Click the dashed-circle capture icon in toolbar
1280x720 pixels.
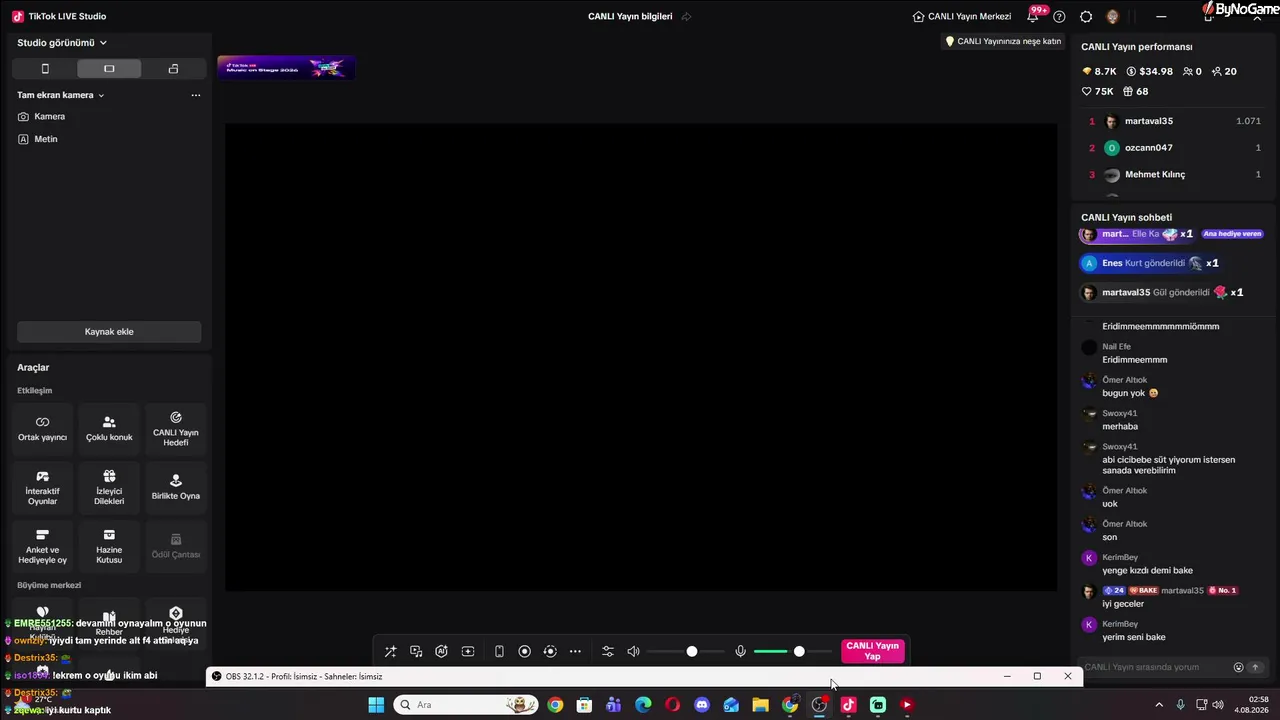pyautogui.click(x=550, y=652)
